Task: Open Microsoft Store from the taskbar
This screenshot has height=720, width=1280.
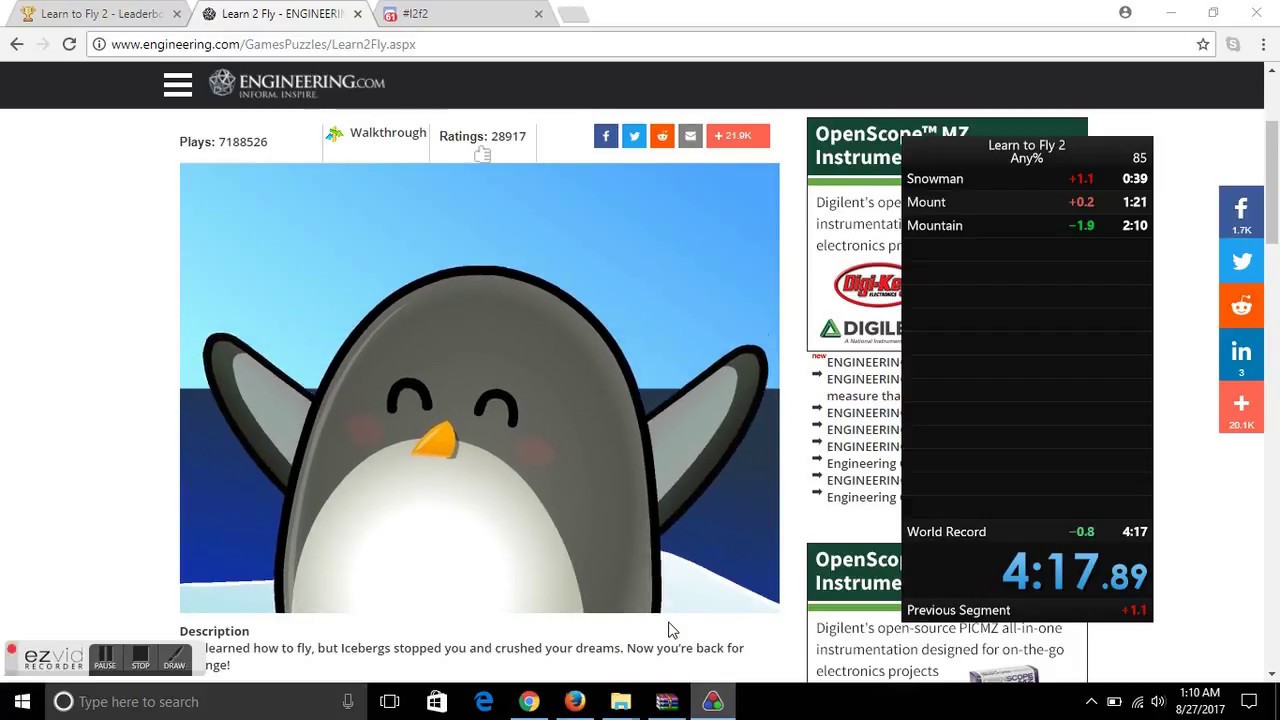Action: 437,702
